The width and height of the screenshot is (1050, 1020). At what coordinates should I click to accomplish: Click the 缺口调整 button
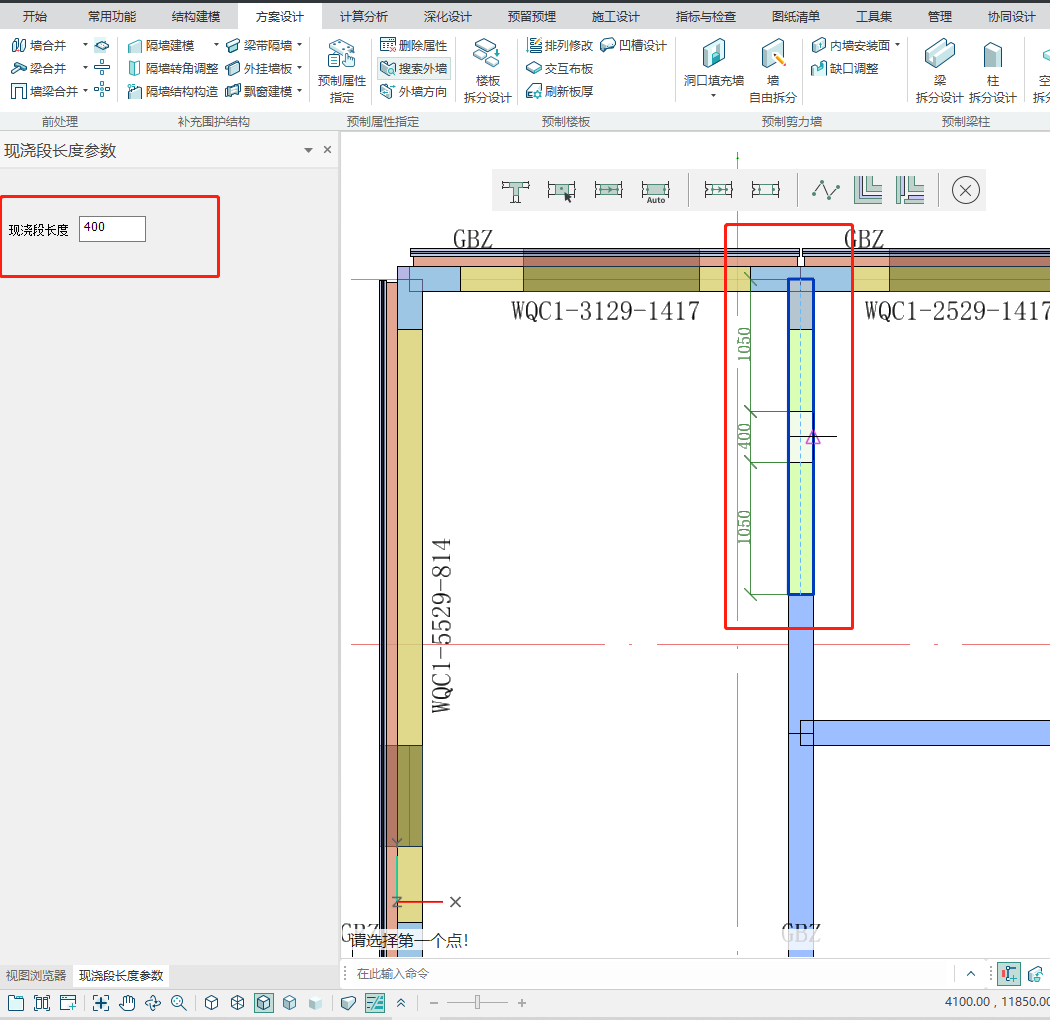coord(845,68)
